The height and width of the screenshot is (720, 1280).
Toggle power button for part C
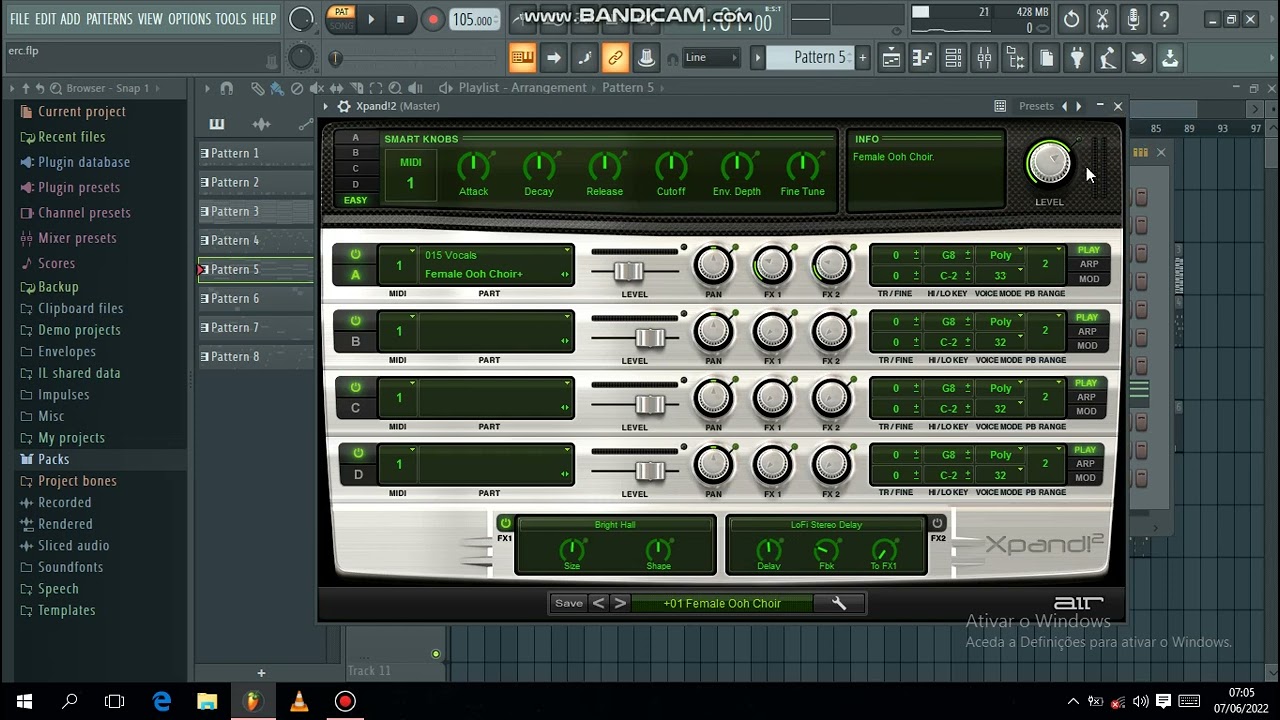click(355, 387)
